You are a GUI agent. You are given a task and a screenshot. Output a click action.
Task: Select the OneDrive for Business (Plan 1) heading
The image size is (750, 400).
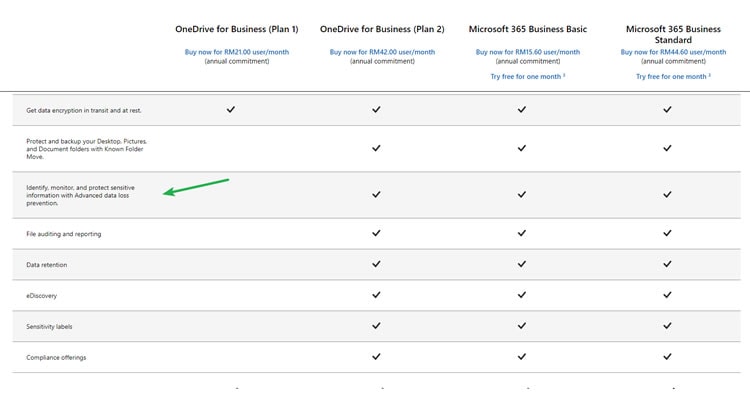tap(237, 29)
